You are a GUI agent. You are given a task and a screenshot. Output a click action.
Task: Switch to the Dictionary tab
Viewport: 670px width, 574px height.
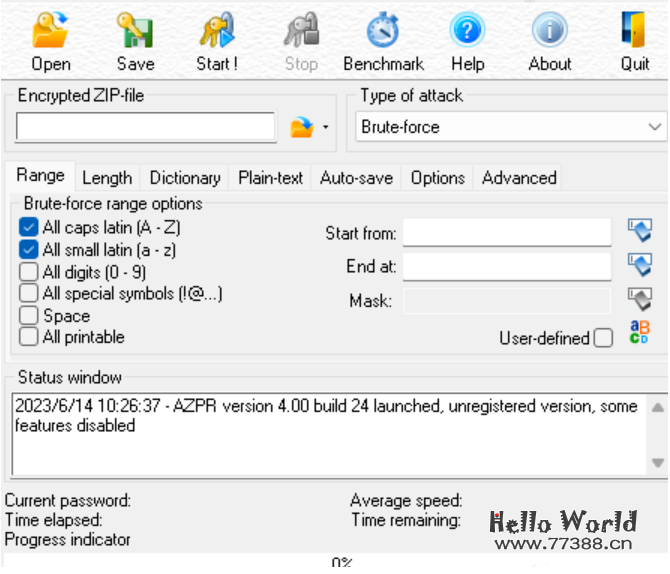pyautogui.click(x=184, y=178)
